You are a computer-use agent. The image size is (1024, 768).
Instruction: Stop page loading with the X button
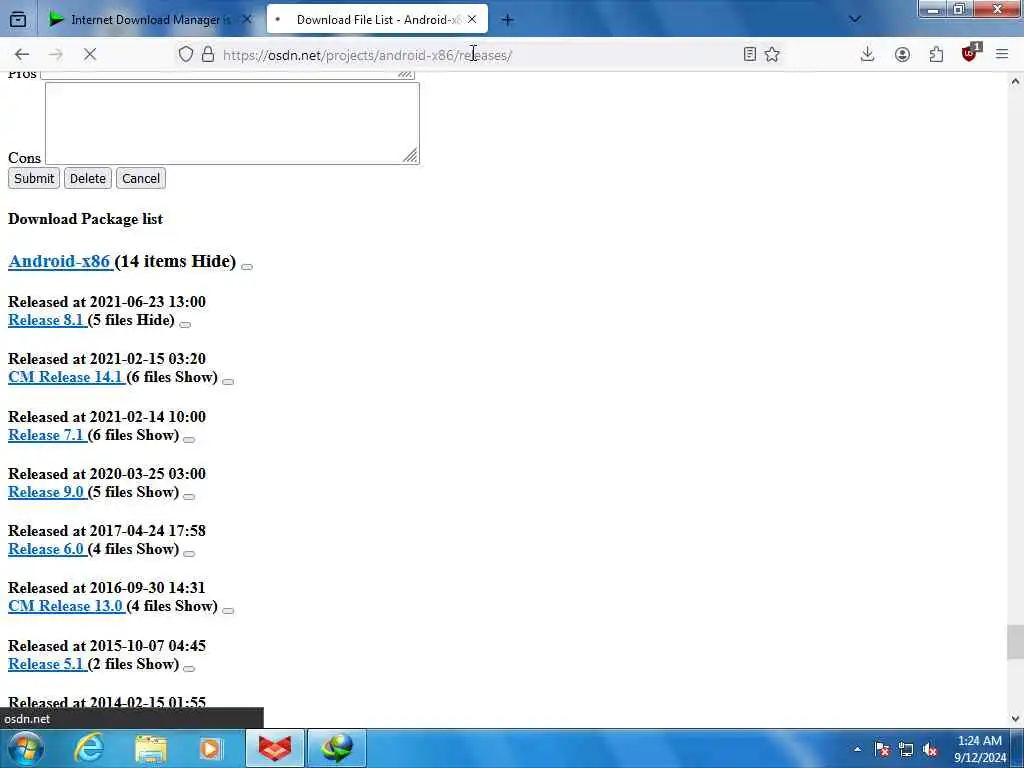[x=90, y=55]
